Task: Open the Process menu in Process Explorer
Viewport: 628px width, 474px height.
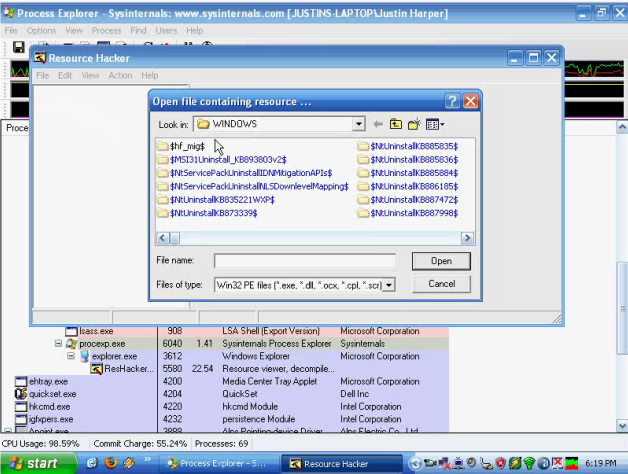Action: (106, 30)
